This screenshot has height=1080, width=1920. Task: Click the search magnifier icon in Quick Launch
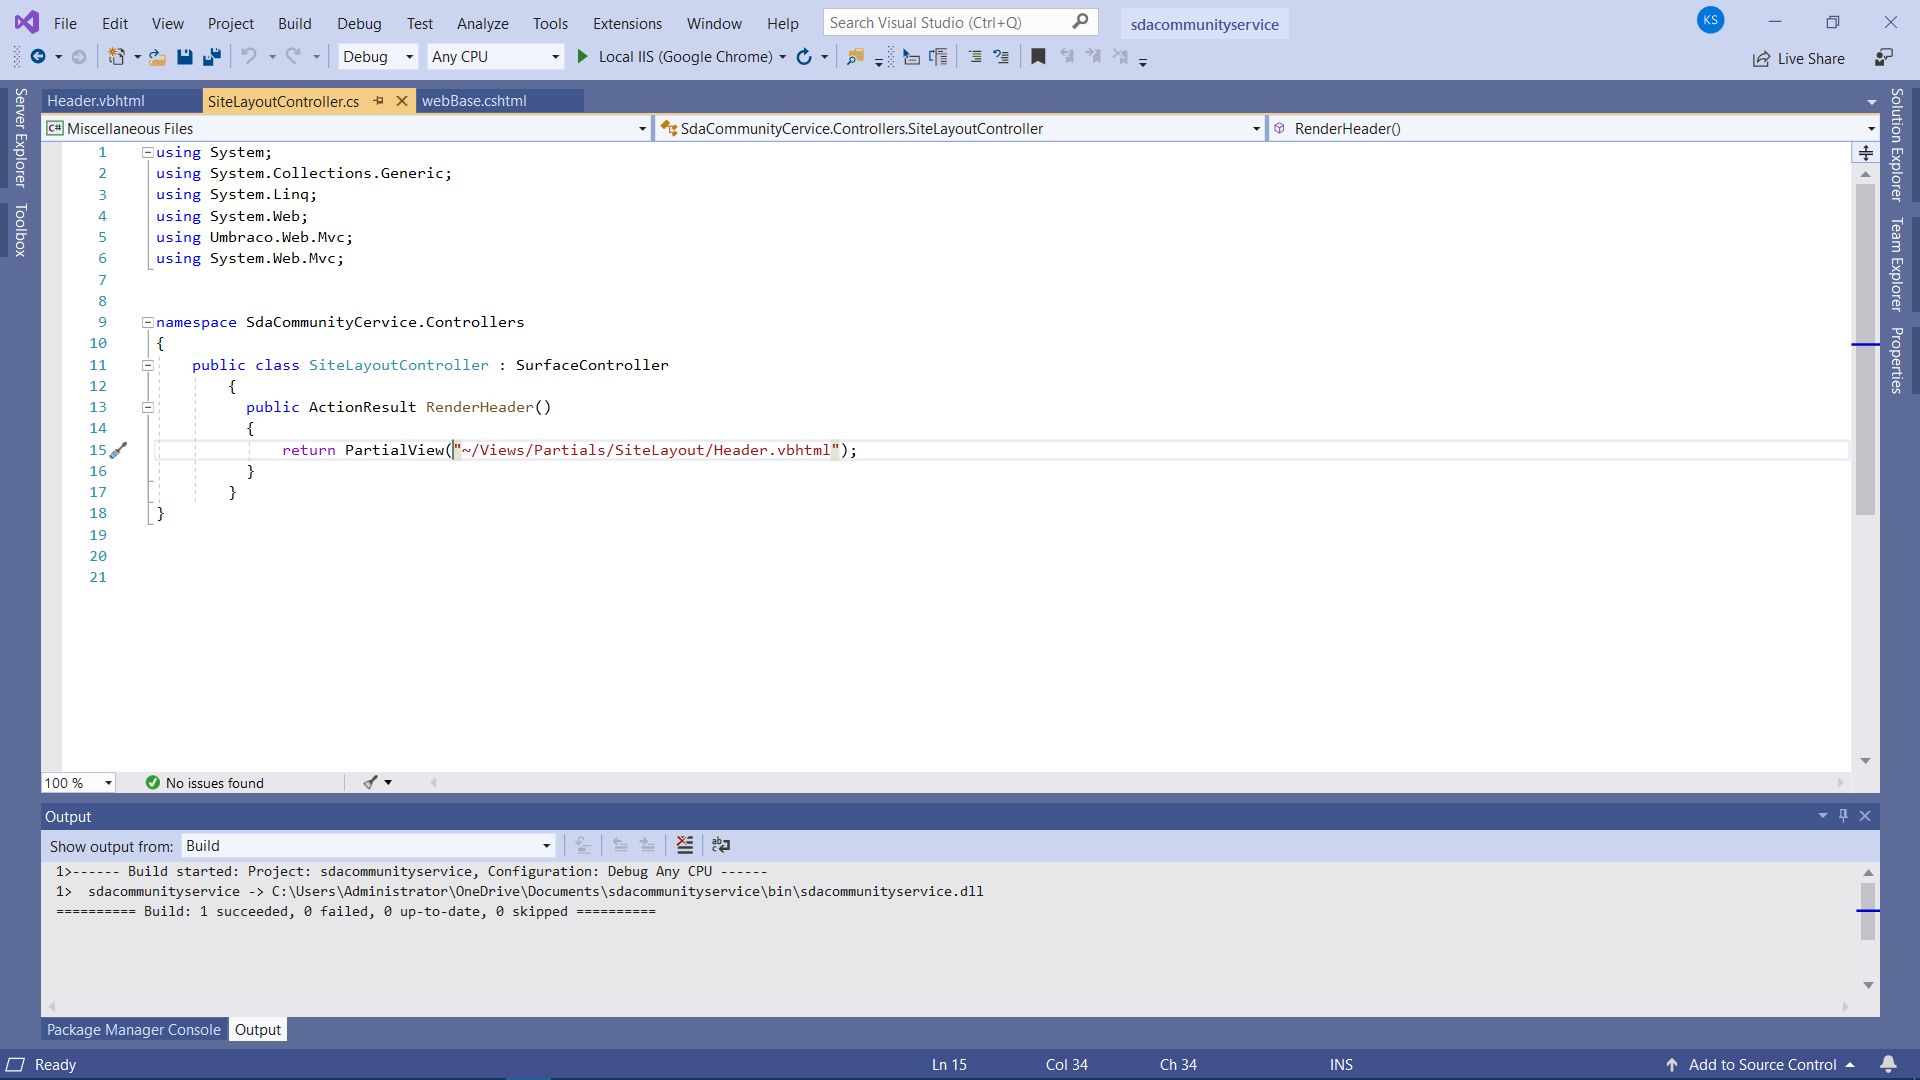[1081, 22]
